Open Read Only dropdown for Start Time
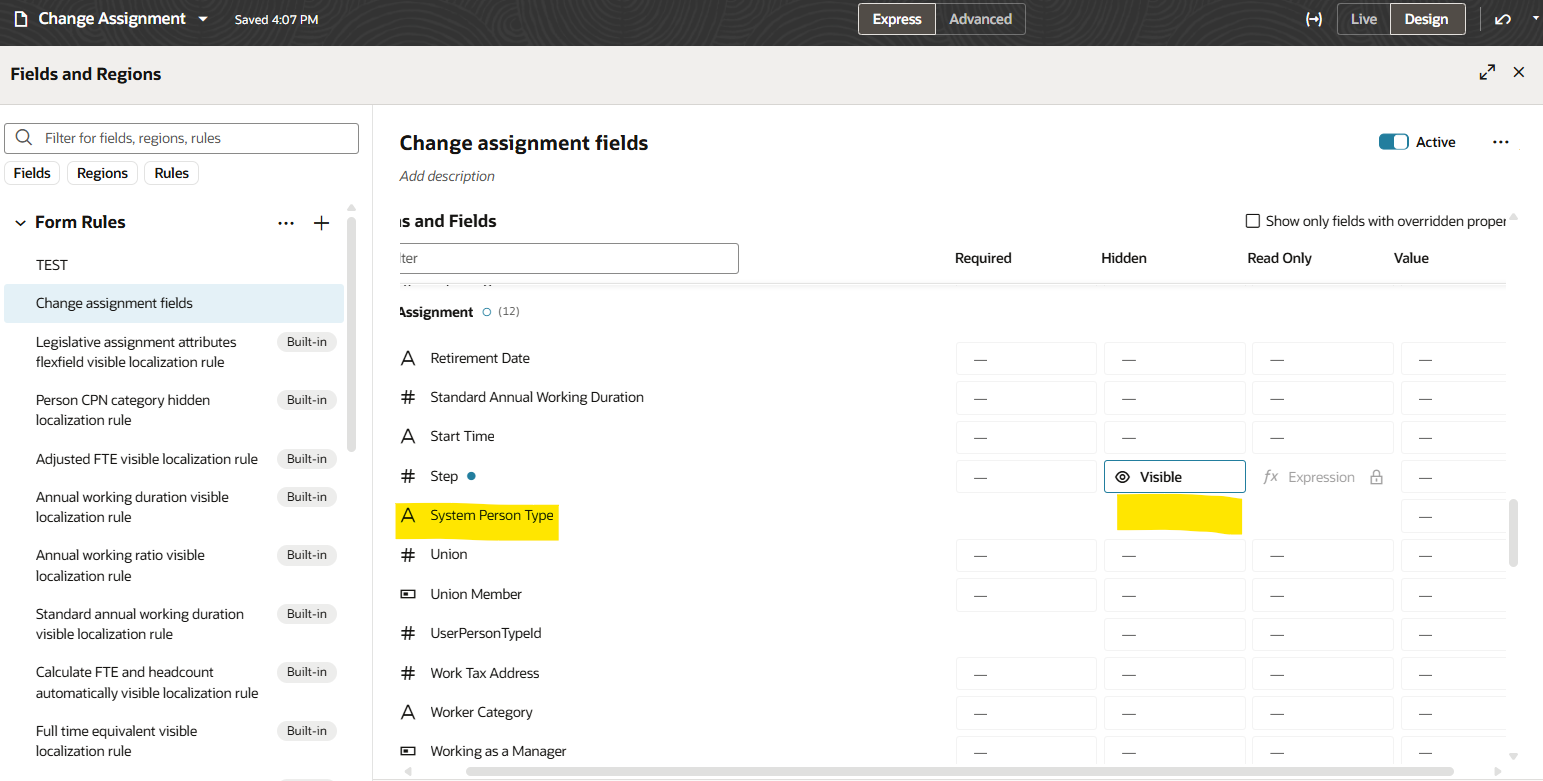 (x=1322, y=437)
